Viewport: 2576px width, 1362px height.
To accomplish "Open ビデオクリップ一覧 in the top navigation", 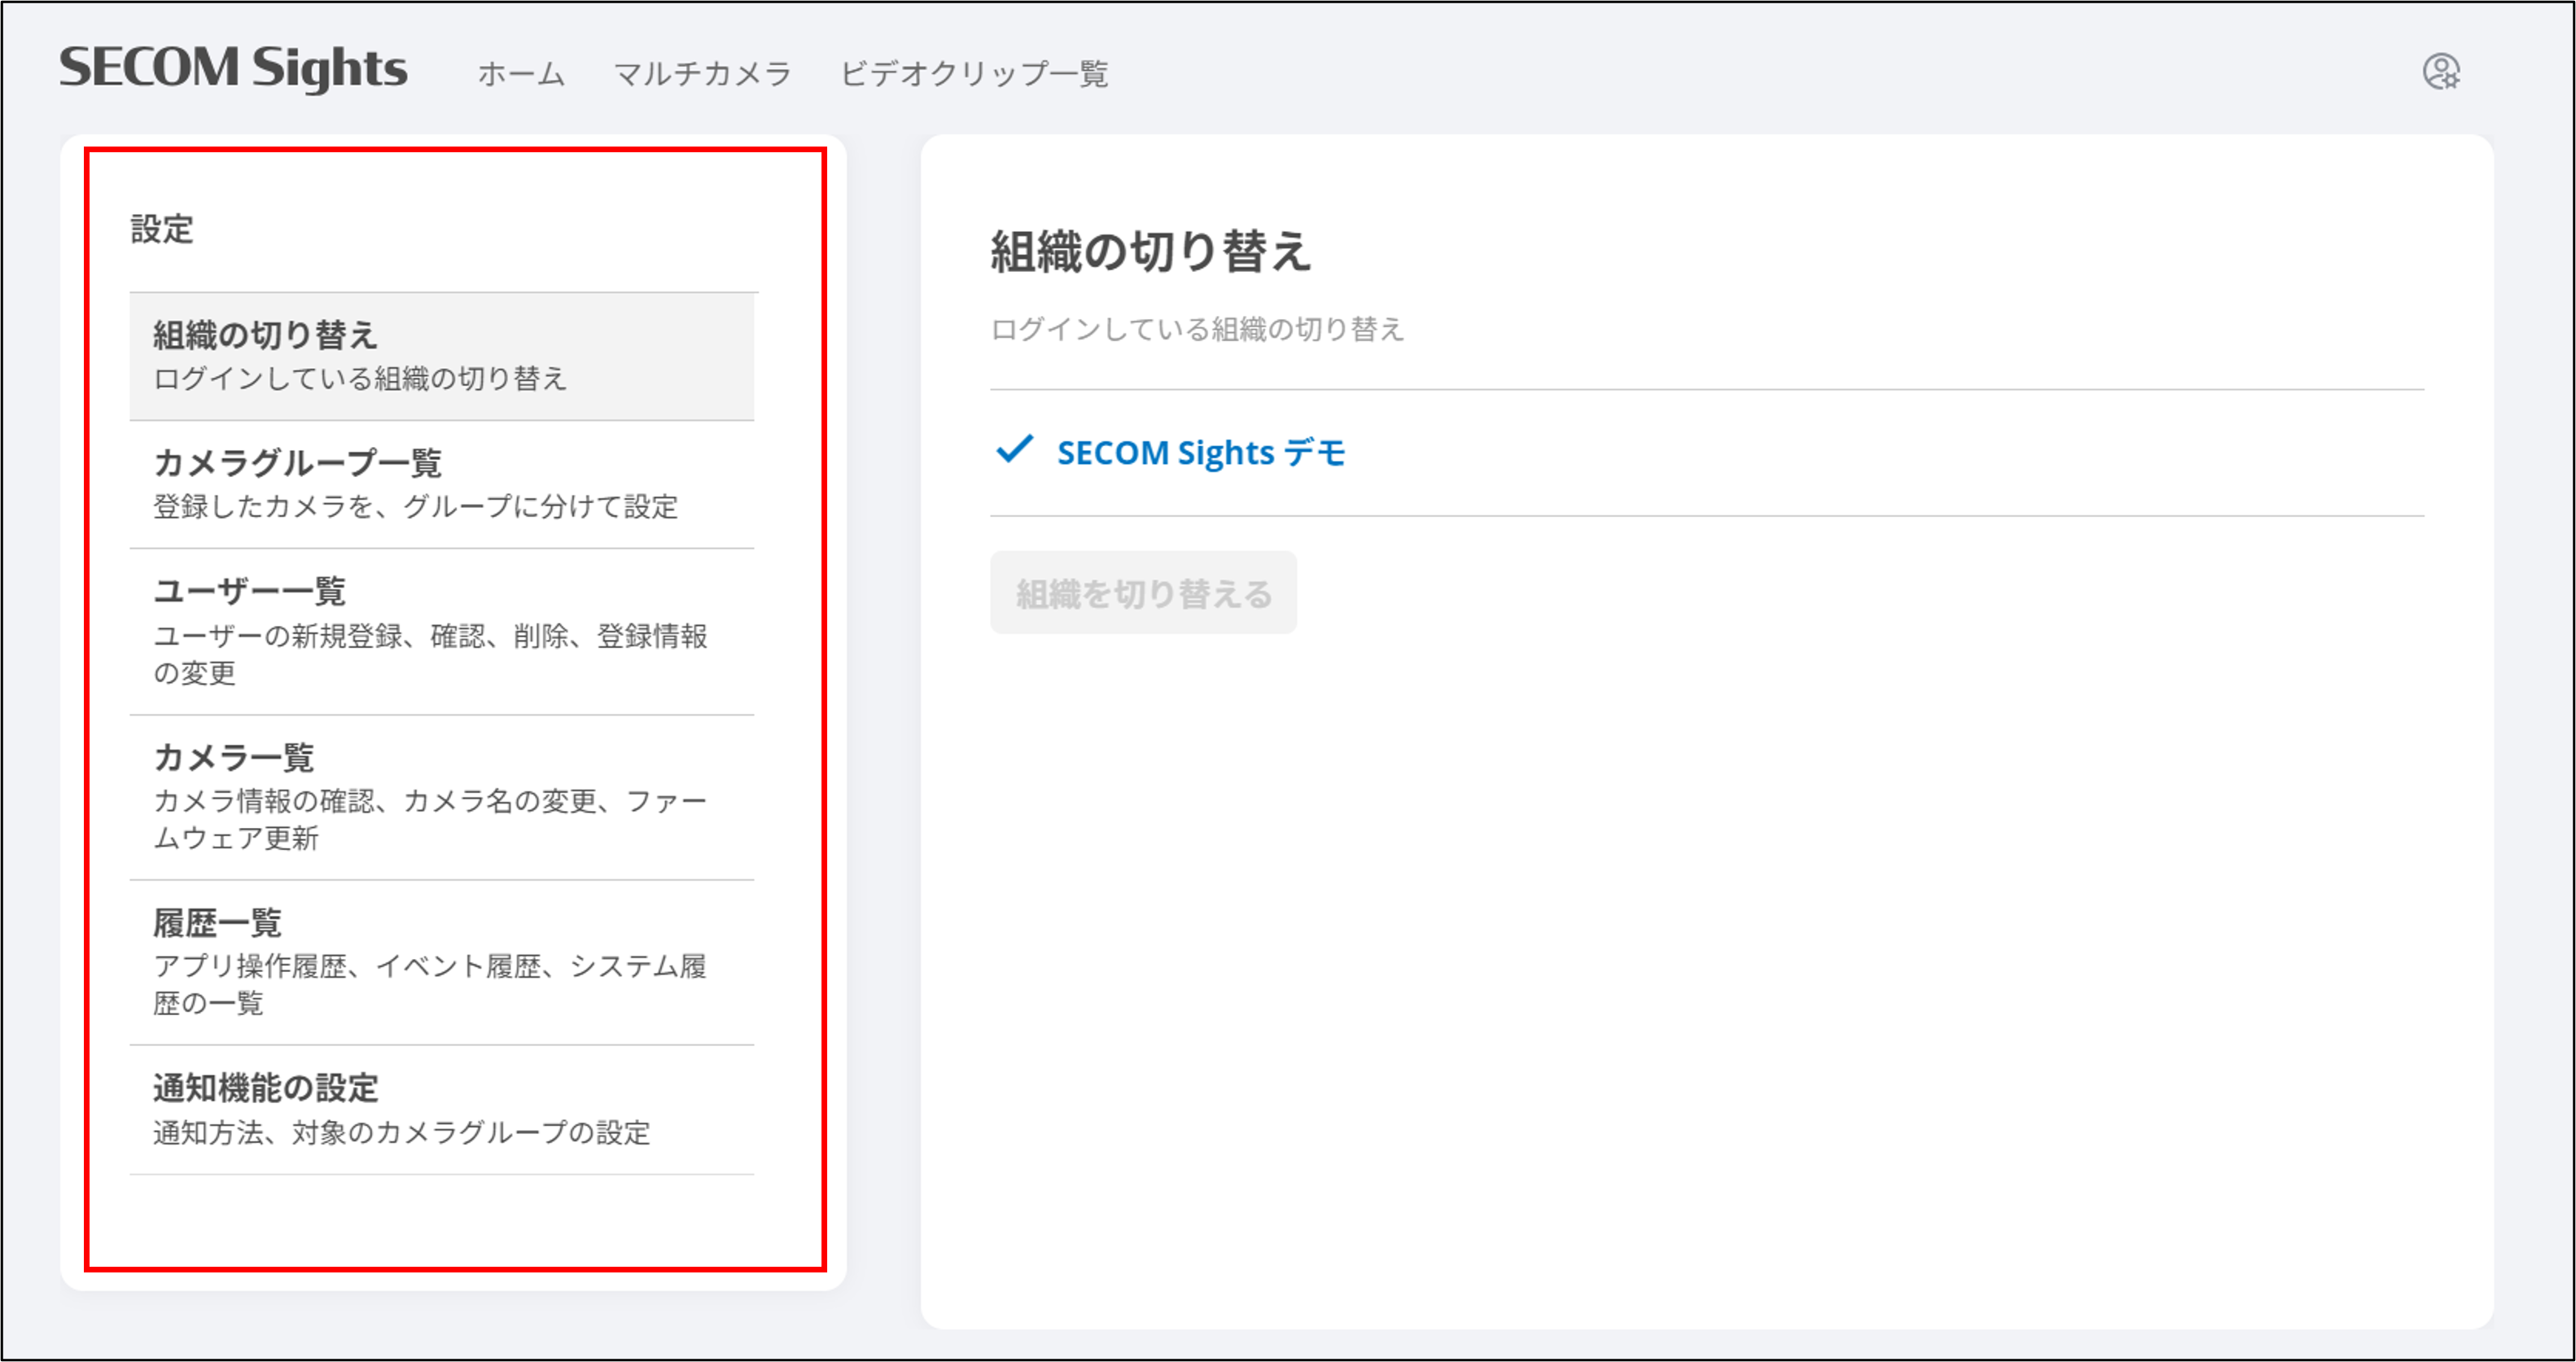I will 974,73.
